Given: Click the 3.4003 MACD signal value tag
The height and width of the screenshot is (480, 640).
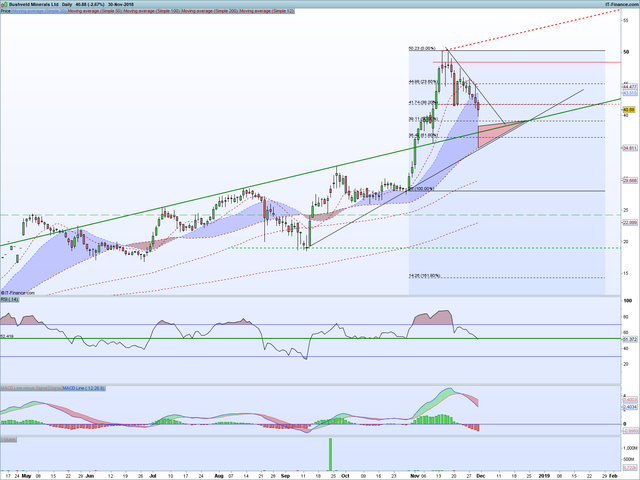Looking at the screenshot, I should pos(629,401).
